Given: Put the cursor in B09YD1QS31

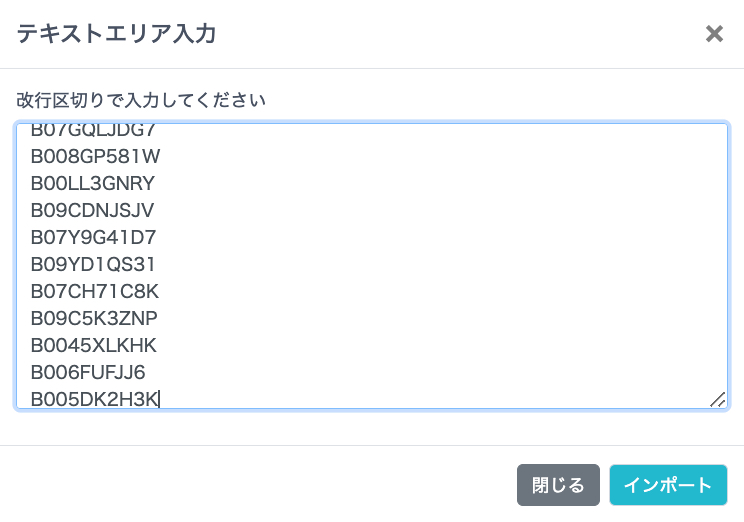Looking at the screenshot, I should pos(93,264).
